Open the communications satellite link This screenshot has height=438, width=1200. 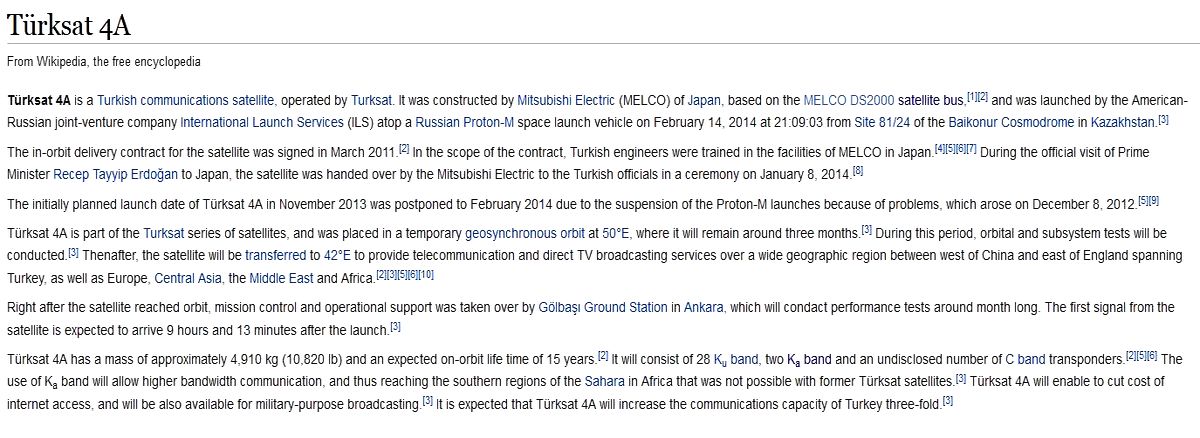click(212, 100)
